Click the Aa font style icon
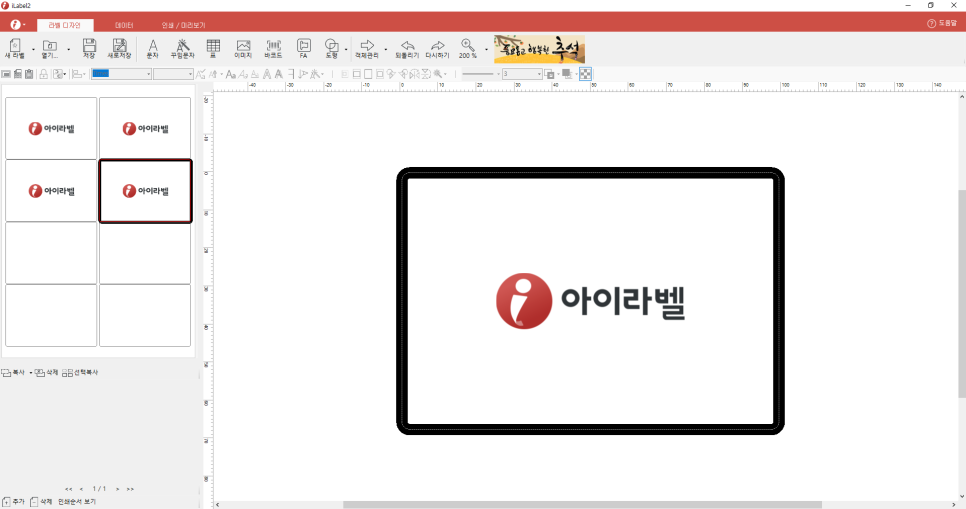Image resolution: width=966 pixels, height=509 pixels. 230,74
